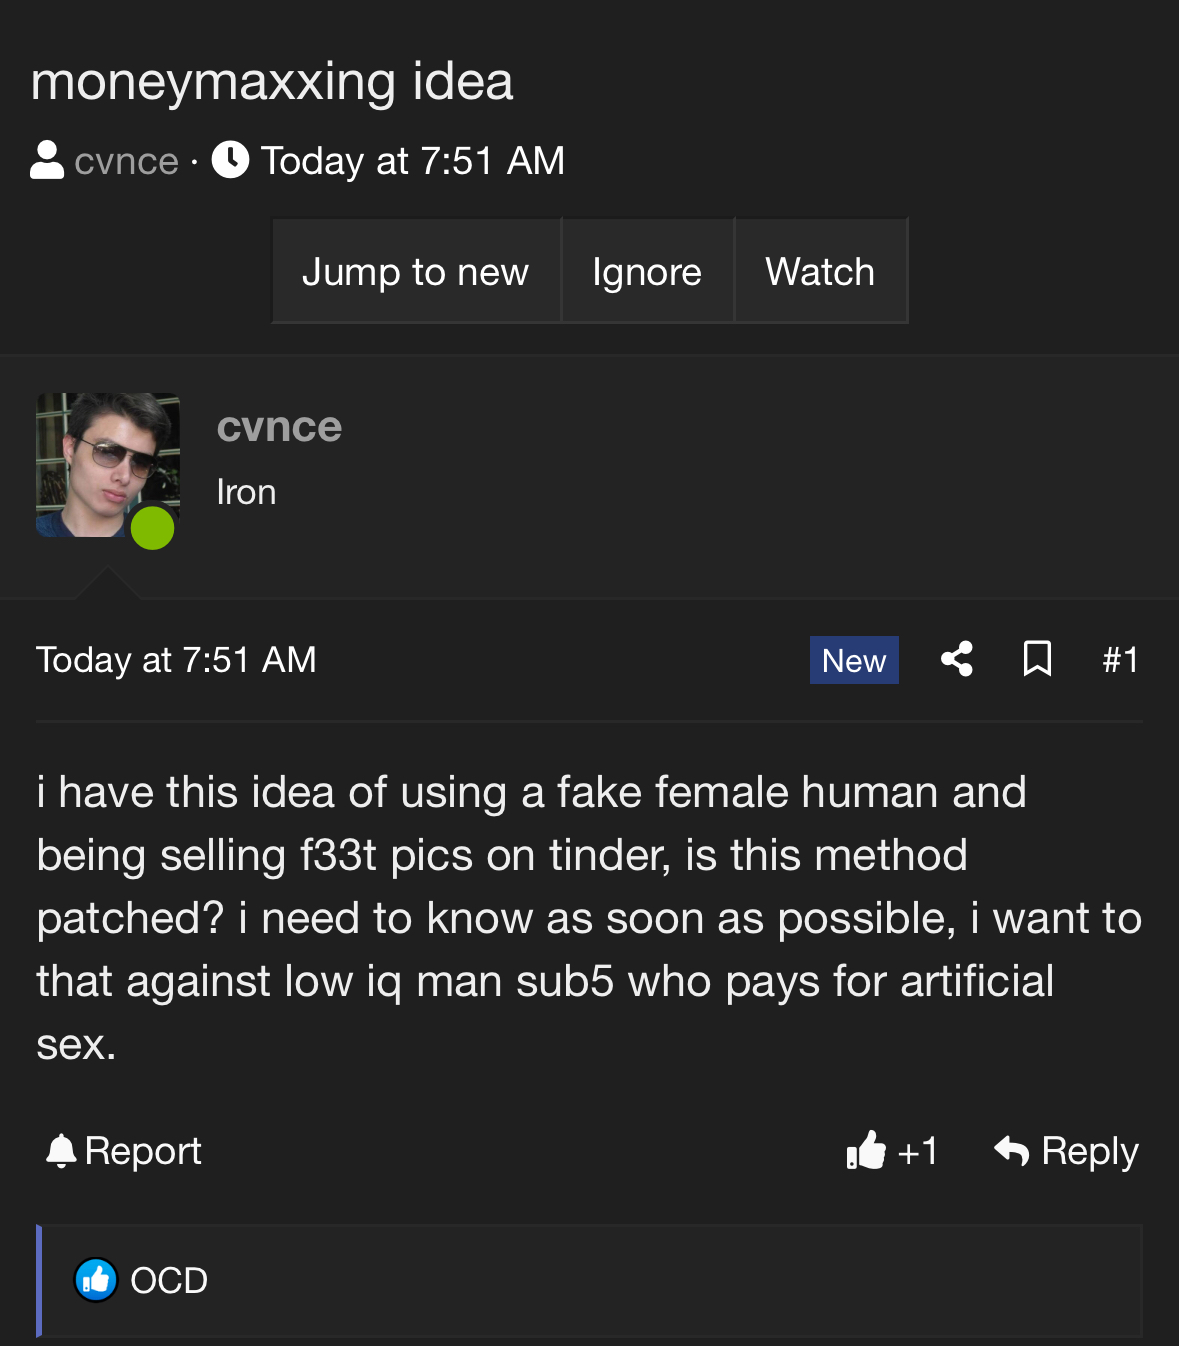Open the OCD user who liked the post
This screenshot has width=1179, height=1346.
[x=169, y=1280]
